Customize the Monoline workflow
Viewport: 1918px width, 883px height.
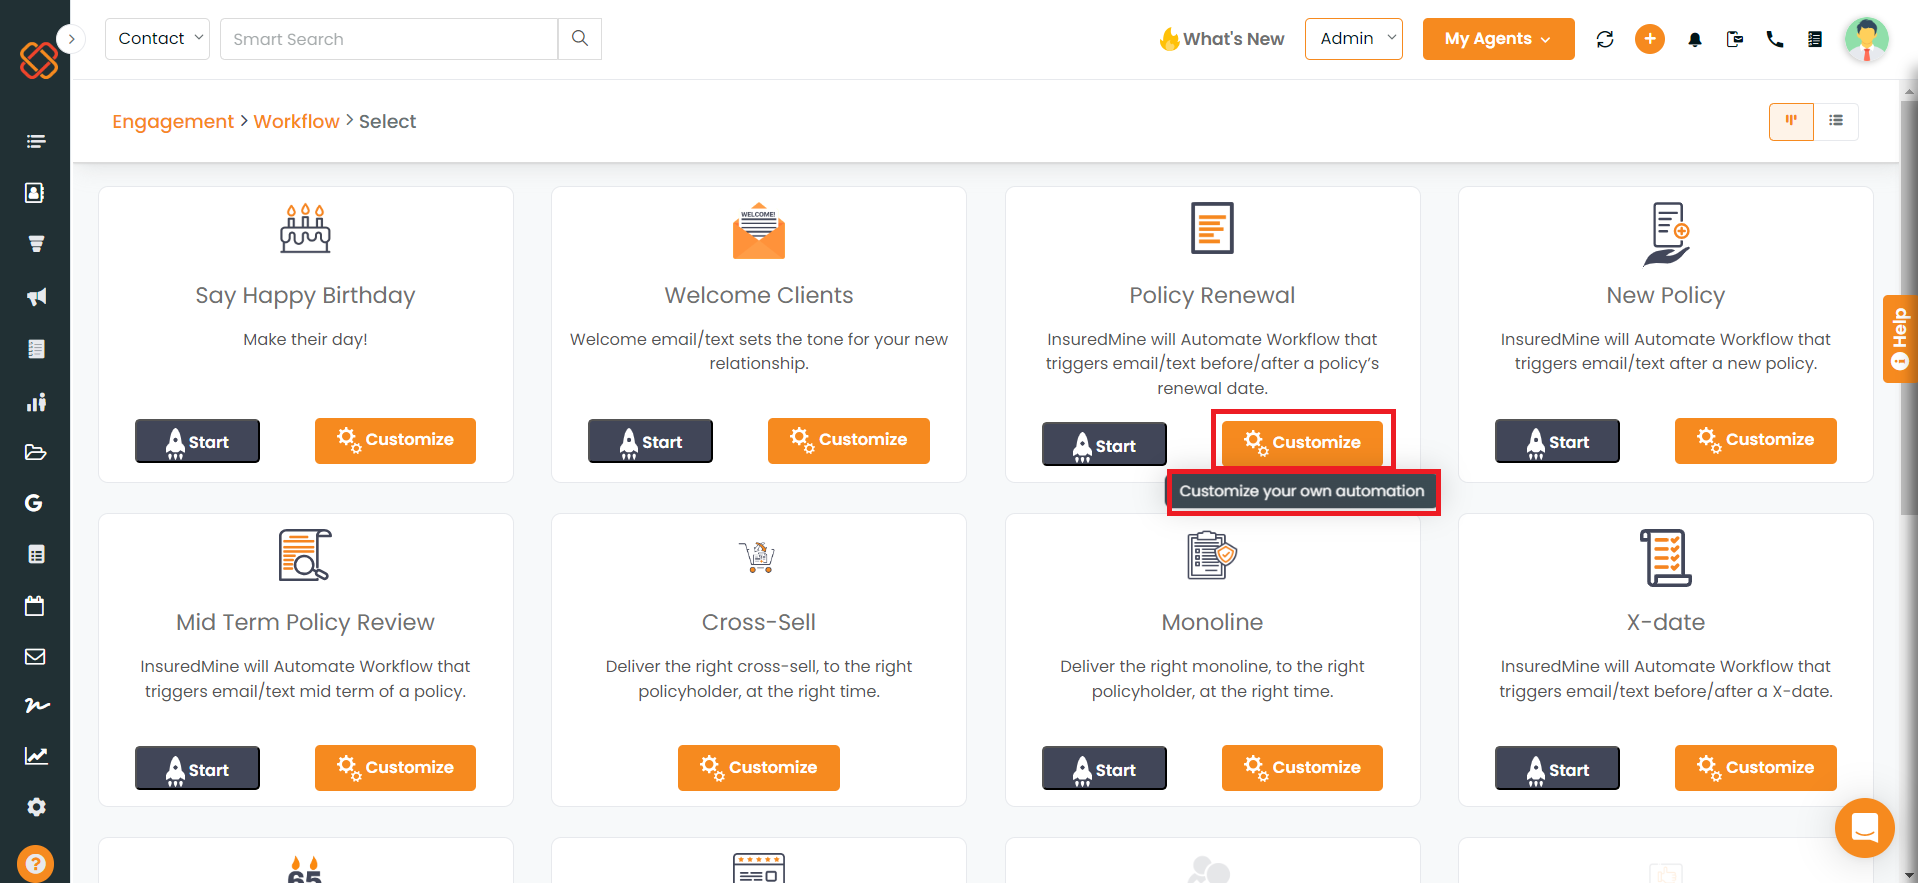coord(1302,768)
